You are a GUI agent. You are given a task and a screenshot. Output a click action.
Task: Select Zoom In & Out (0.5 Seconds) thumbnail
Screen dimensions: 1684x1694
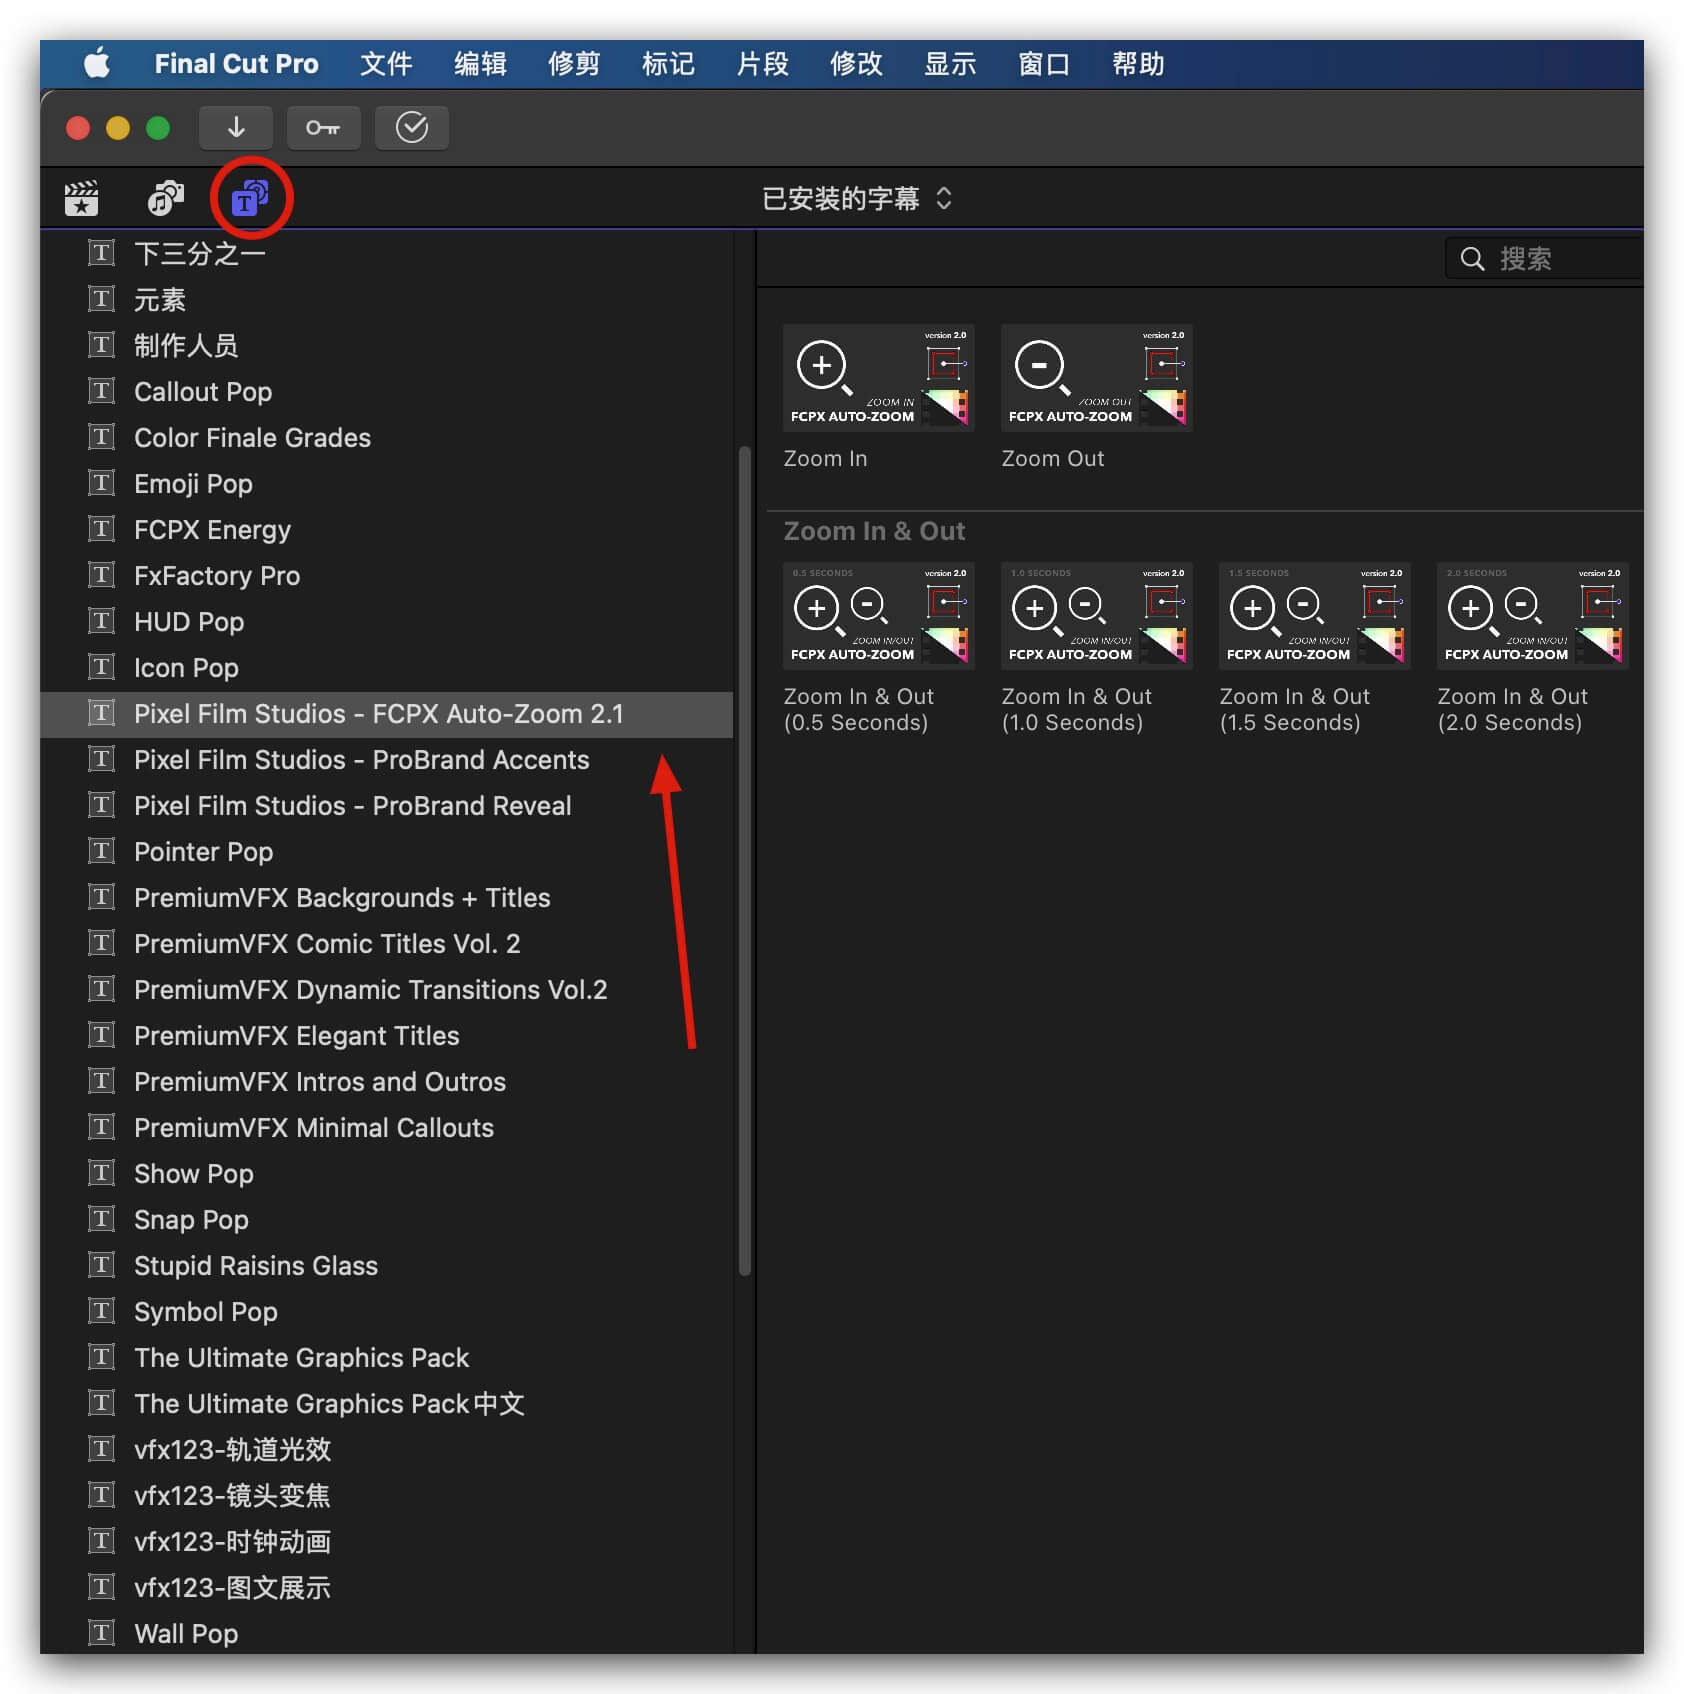coord(879,616)
